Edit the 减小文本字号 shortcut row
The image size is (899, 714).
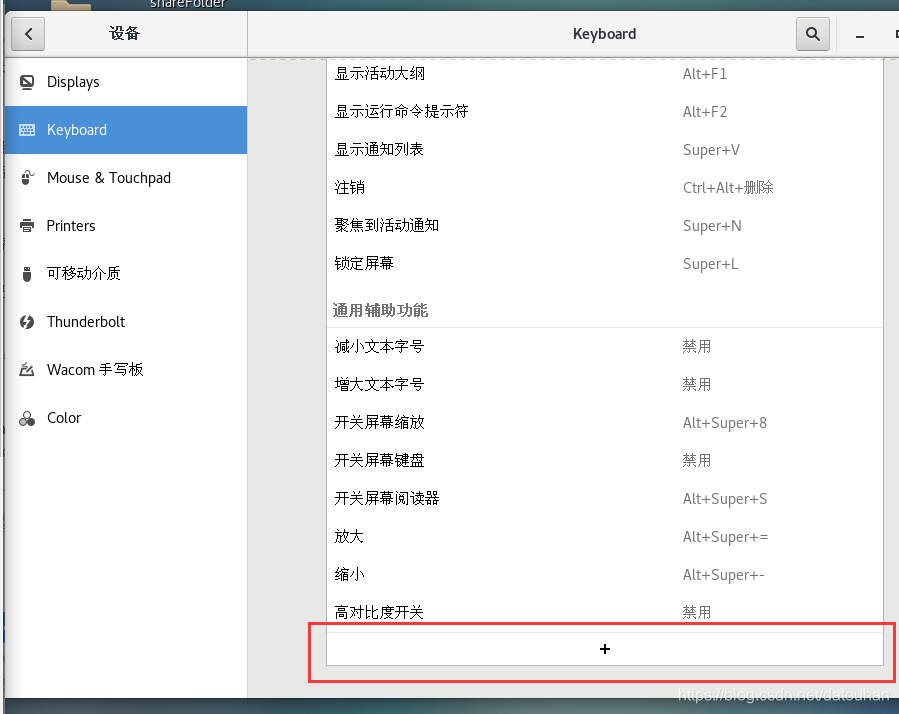click(605, 346)
